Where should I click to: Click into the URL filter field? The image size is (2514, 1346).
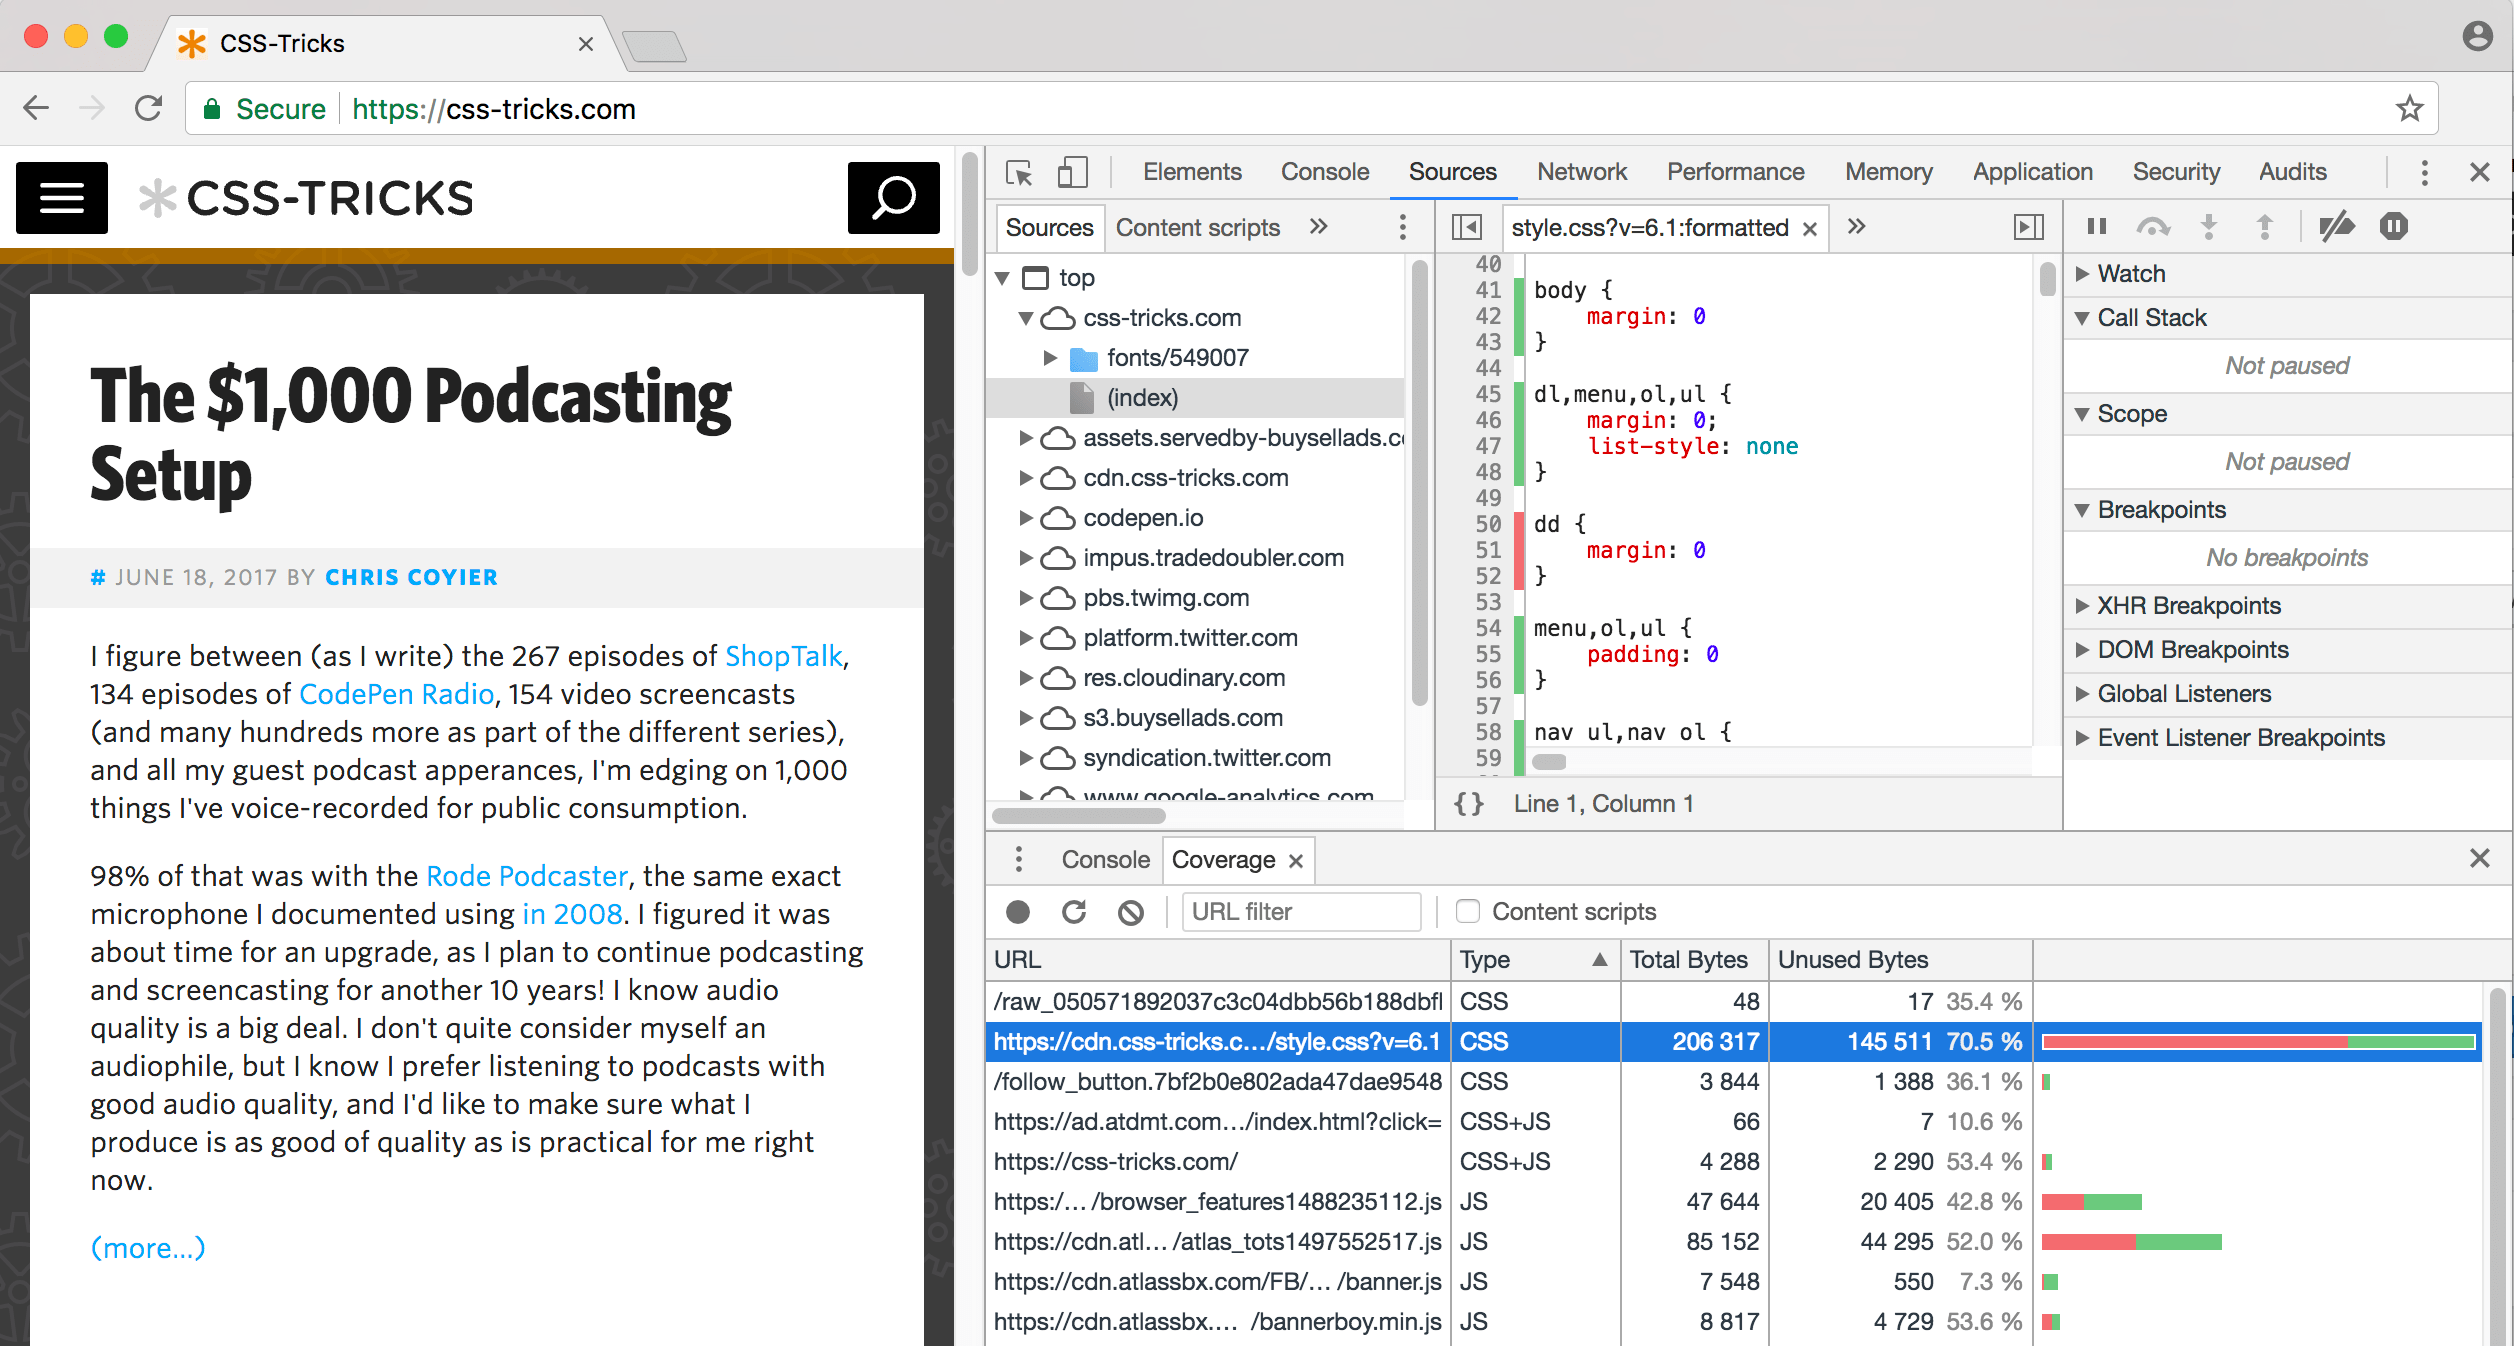[x=1301, y=912]
